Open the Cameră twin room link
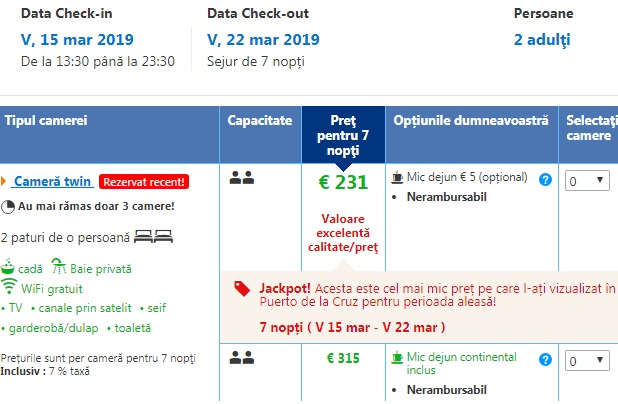This screenshot has height=404, width=618. click(54, 182)
